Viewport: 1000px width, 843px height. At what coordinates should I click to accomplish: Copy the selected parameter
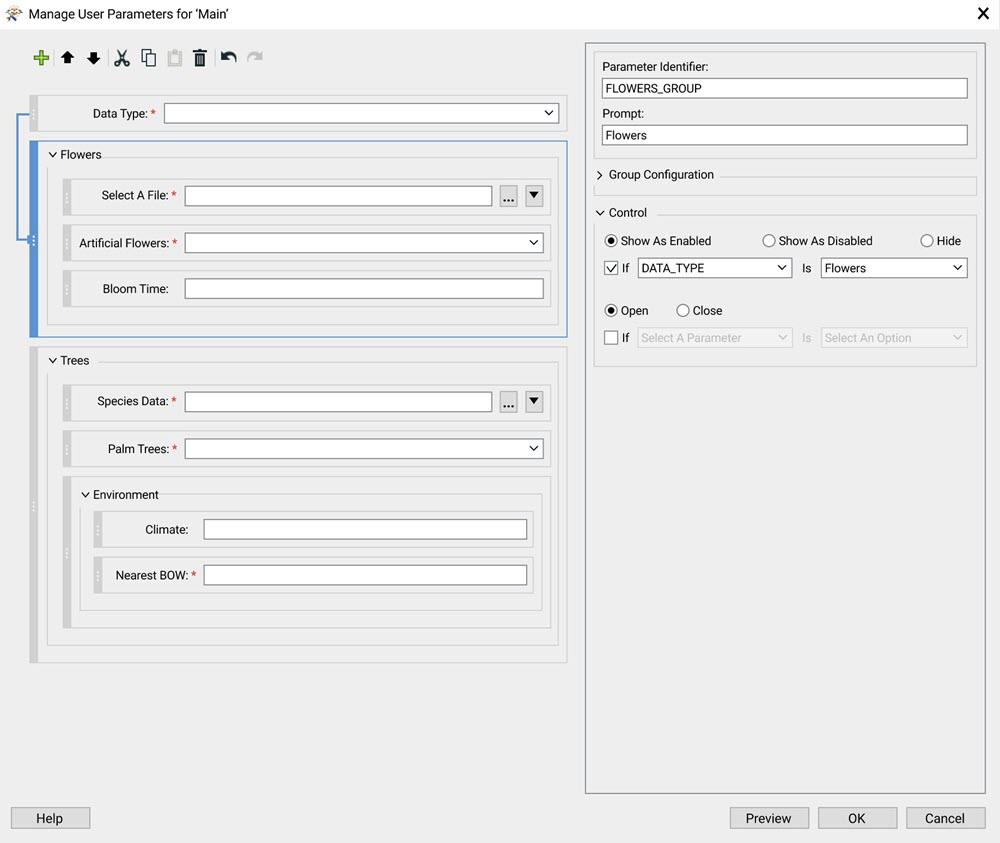pos(149,58)
